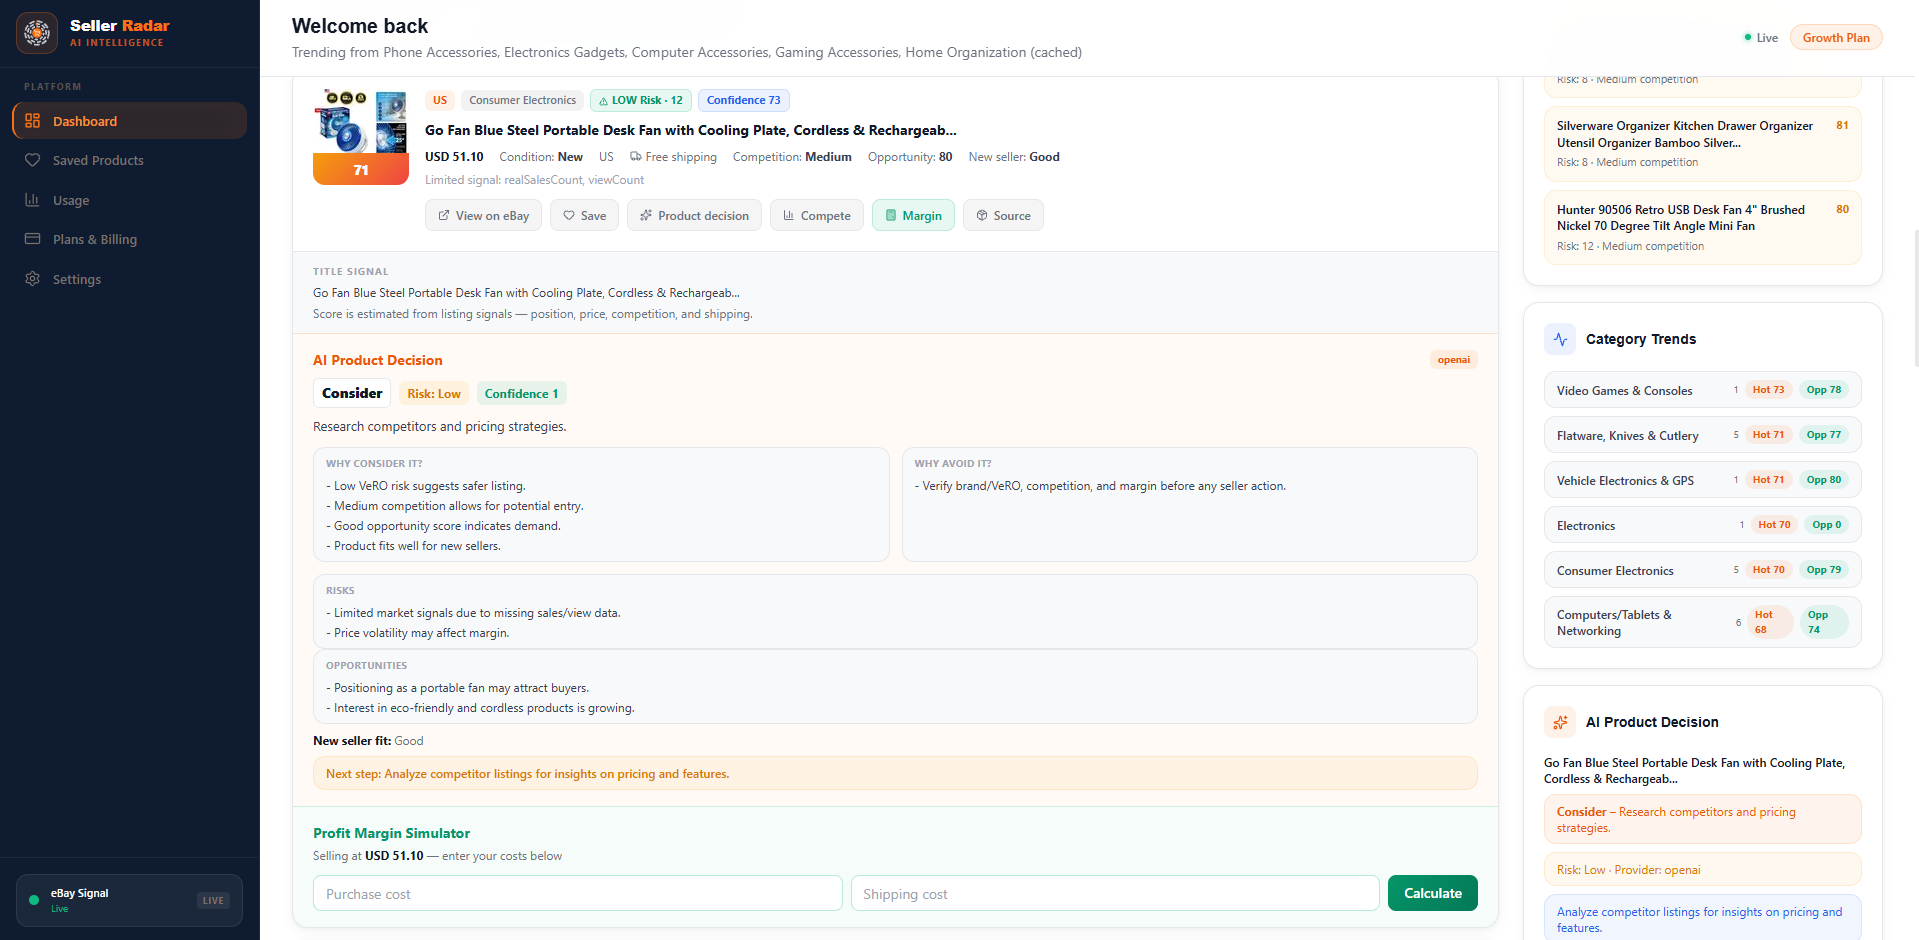Image resolution: width=1919 pixels, height=940 pixels.
Task: Go to the Usage page
Action: tap(130, 200)
